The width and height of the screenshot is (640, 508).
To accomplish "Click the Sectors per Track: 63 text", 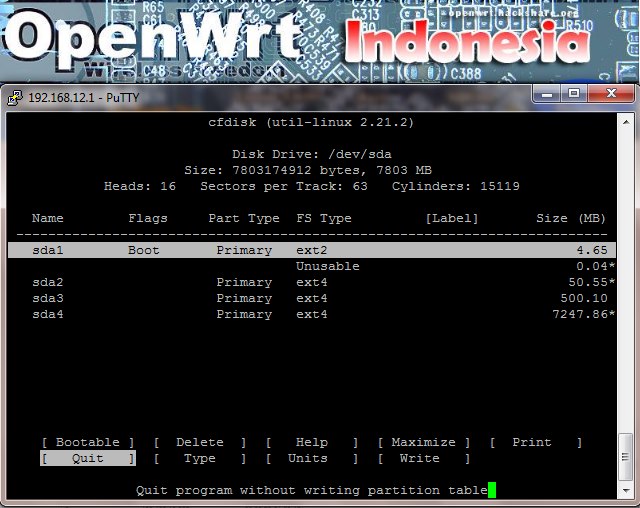I will pyautogui.click(x=284, y=186).
